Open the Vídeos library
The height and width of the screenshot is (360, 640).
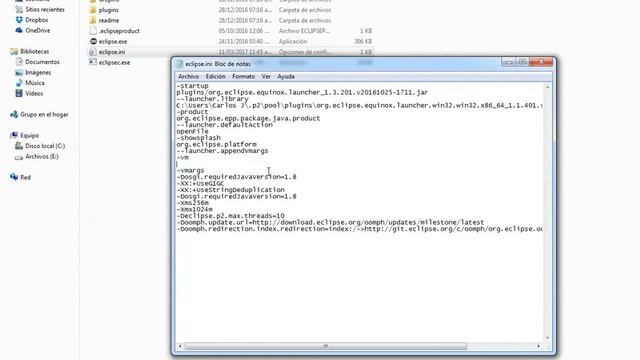tap(34, 93)
